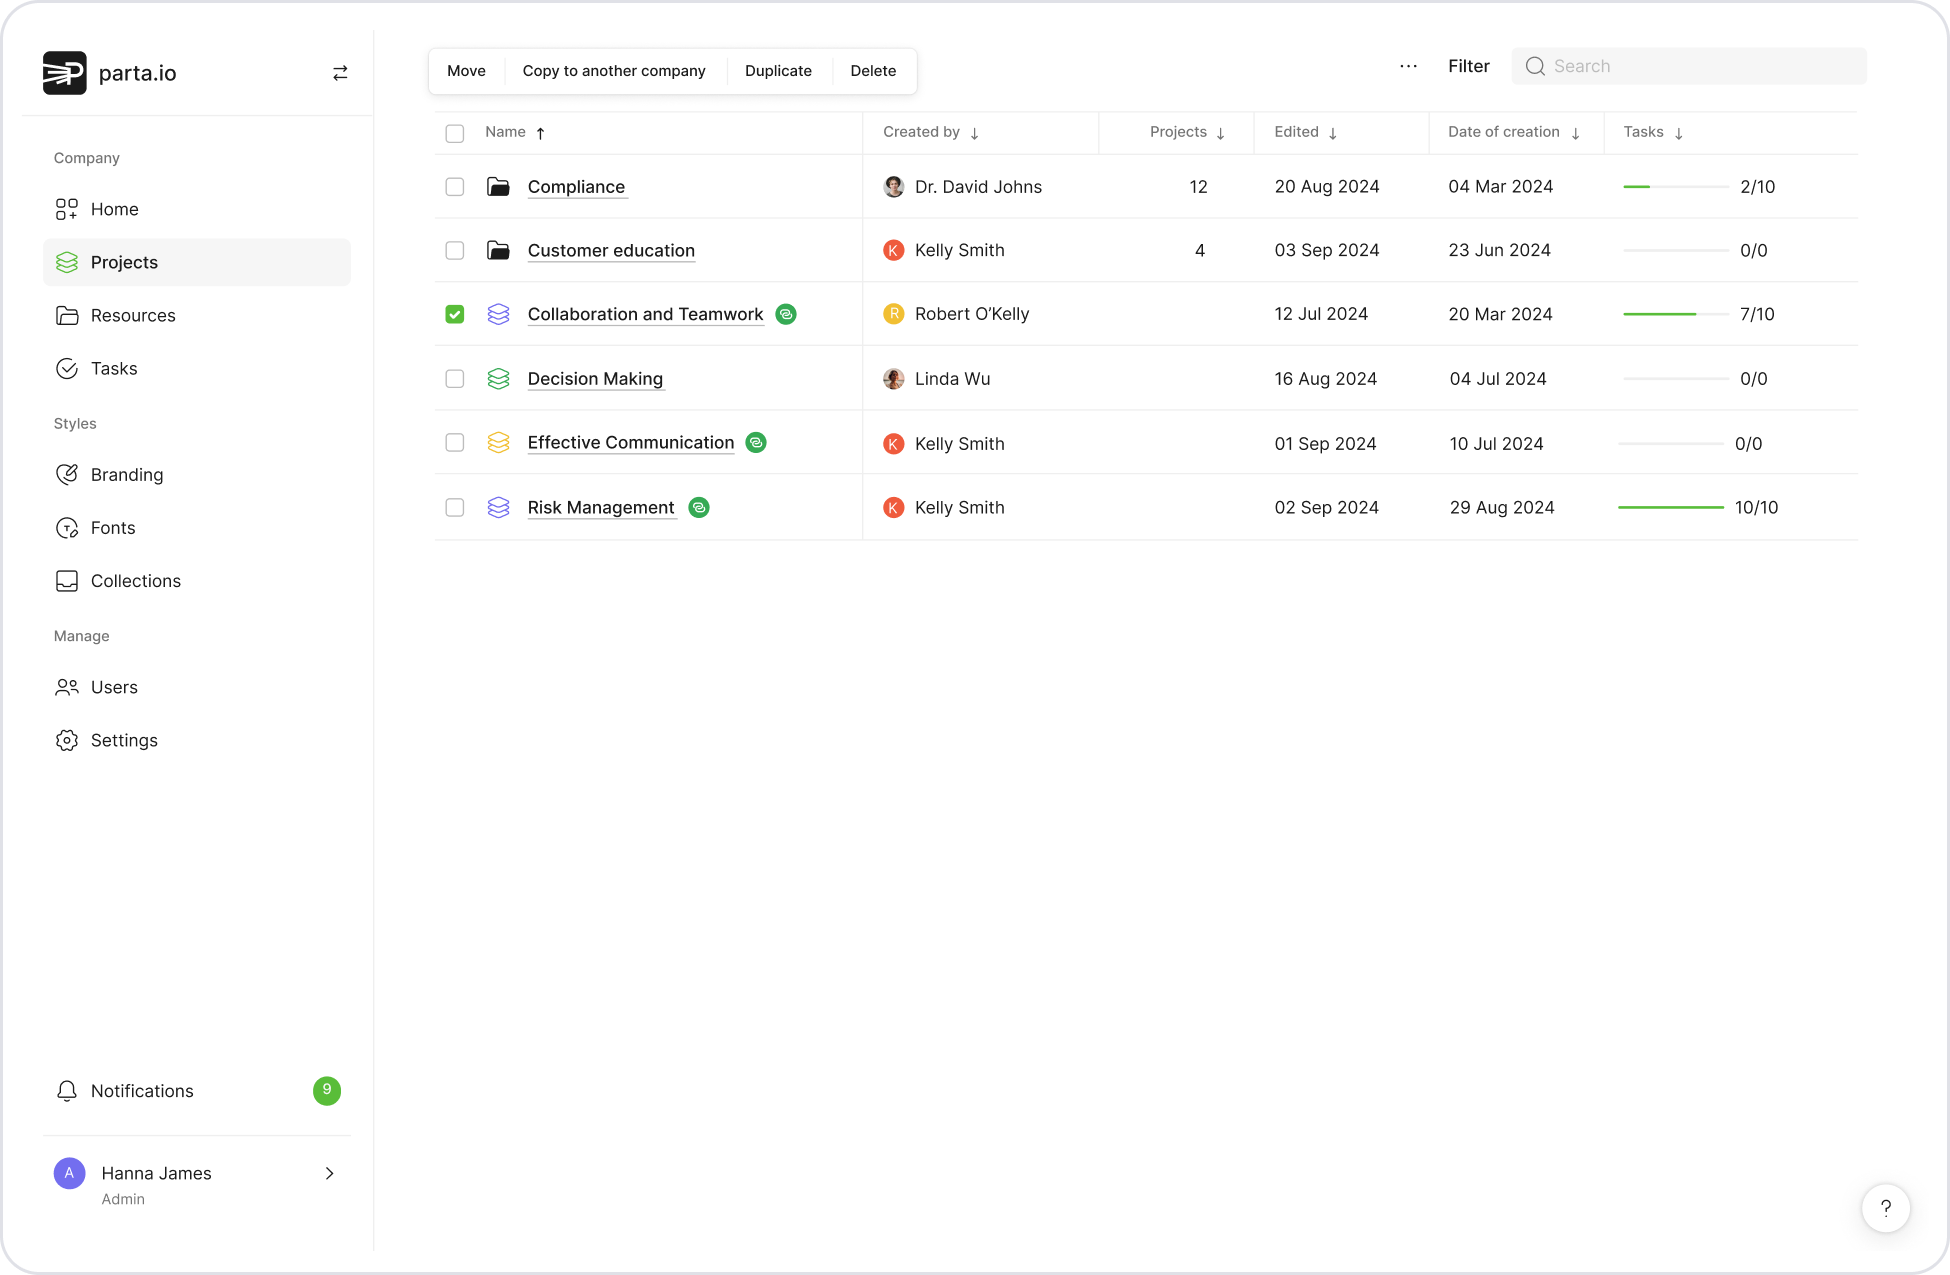Click the Duplicate button

point(778,71)
